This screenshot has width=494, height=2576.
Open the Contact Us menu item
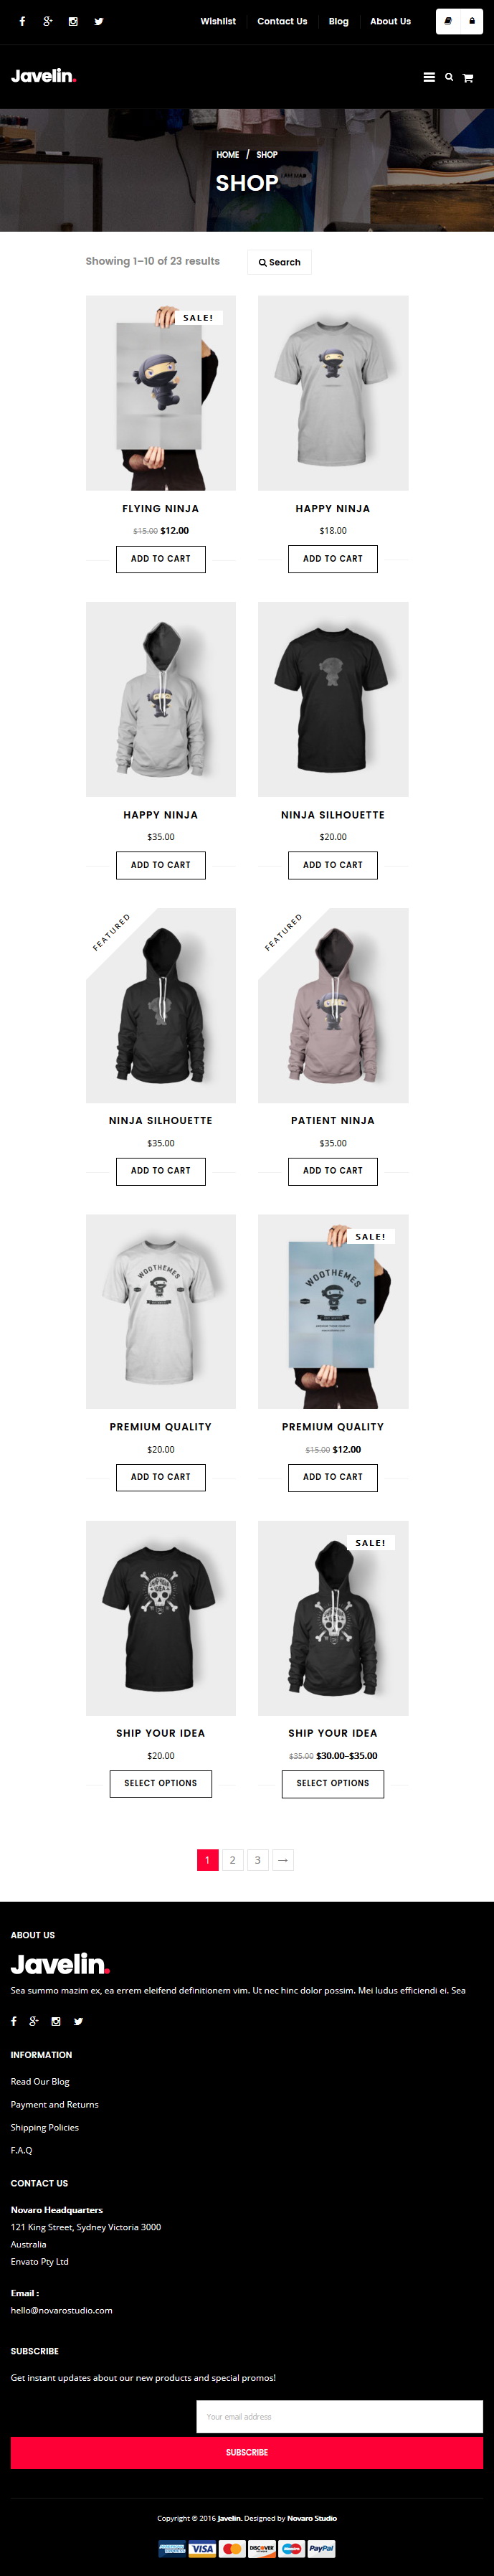282,21
